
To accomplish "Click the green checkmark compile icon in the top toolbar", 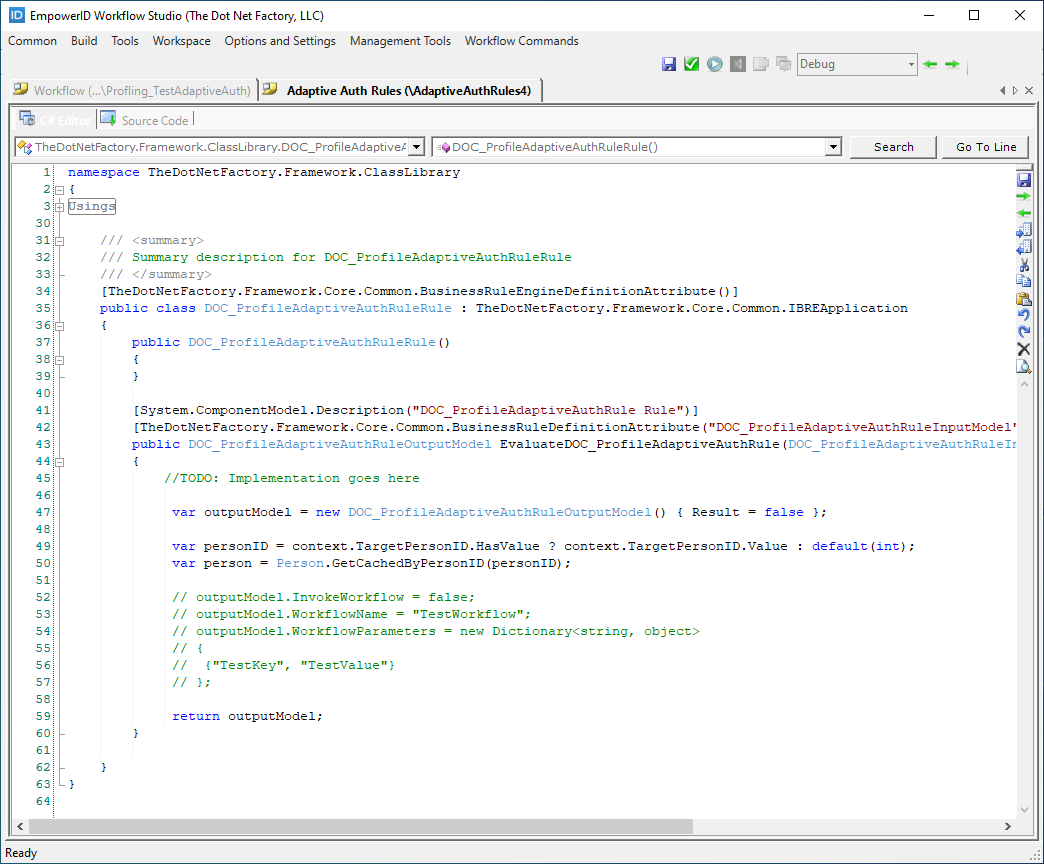I will [692, 64].
